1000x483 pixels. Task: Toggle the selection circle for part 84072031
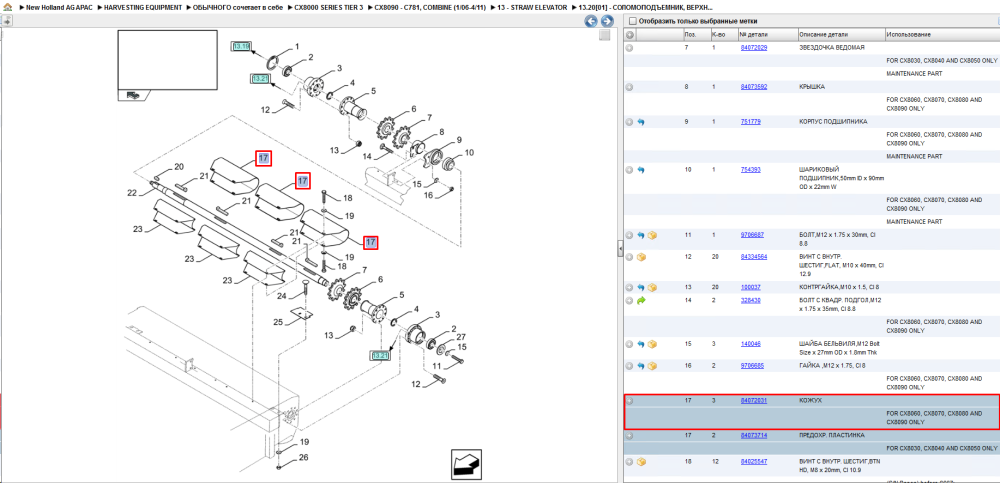point(629,401)
